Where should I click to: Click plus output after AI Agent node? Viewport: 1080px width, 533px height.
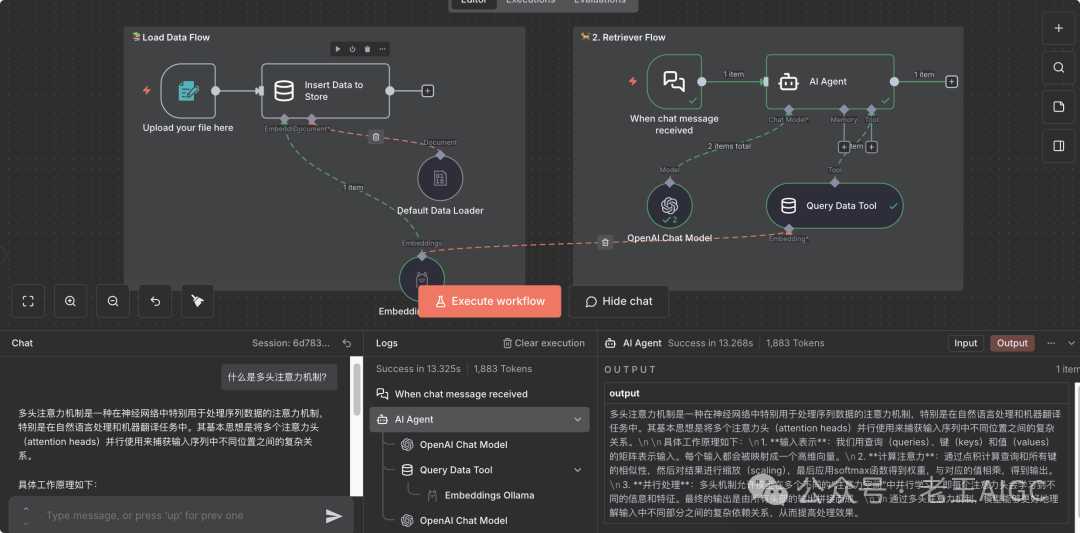952,81
